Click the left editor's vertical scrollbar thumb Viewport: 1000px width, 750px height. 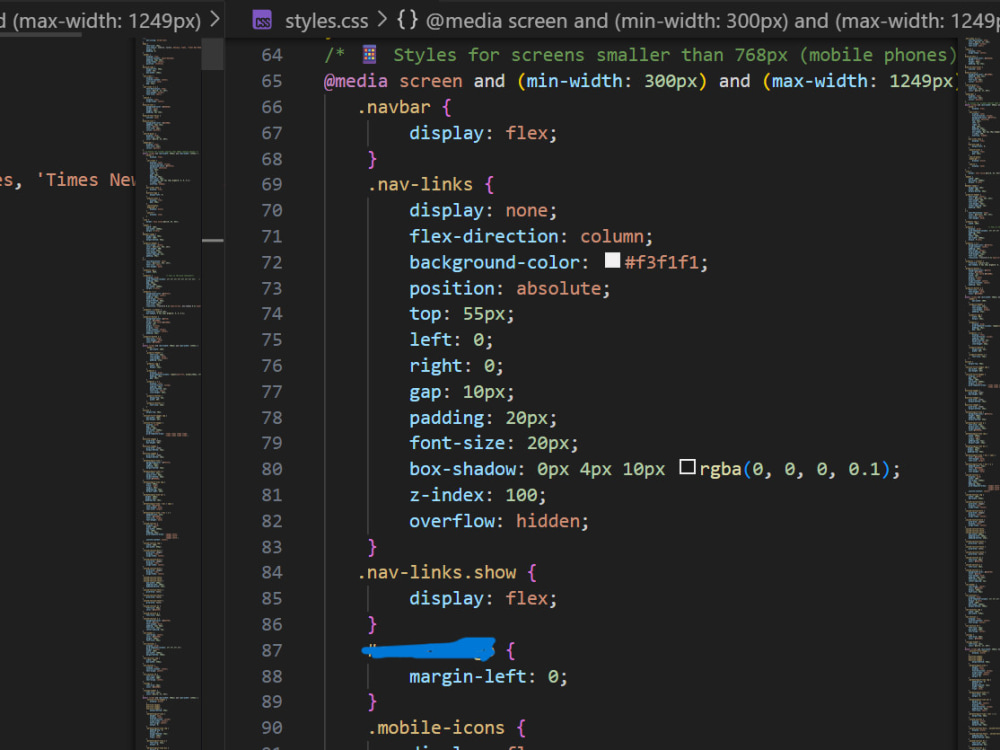pyautogui.click(x=212, y=54)
